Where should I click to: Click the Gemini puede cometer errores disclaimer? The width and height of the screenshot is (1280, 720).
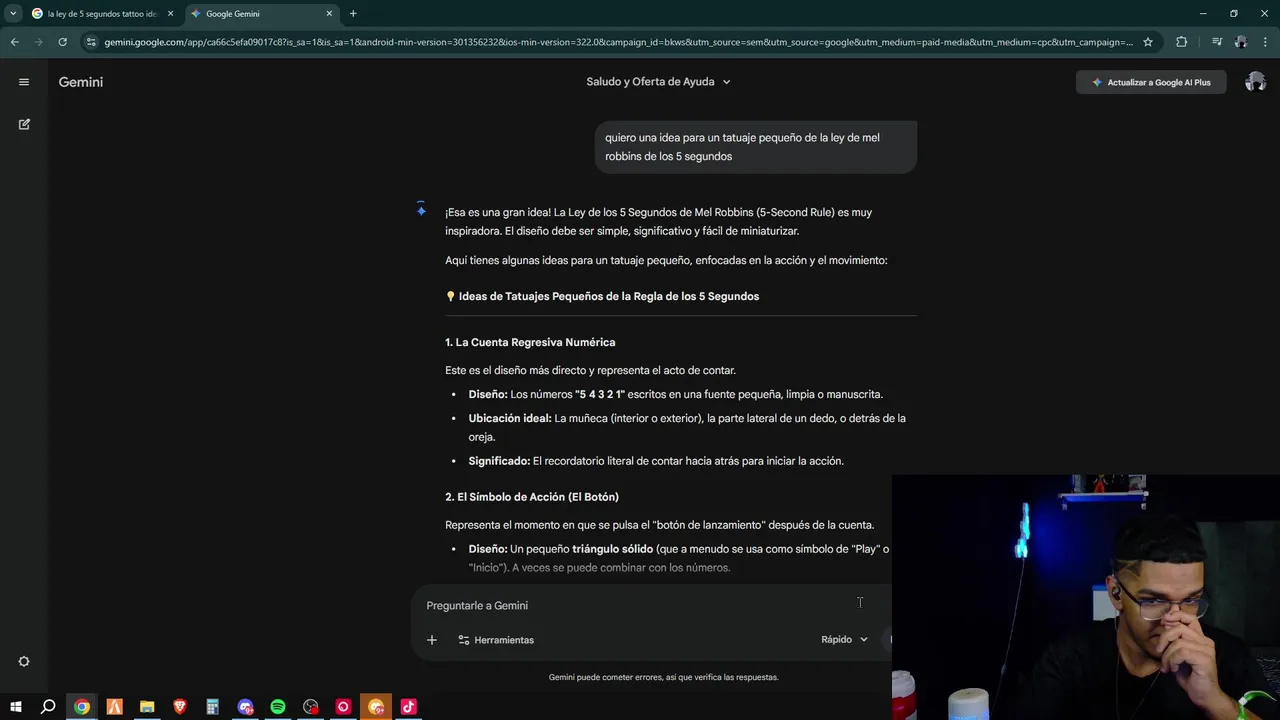point(663,677)
